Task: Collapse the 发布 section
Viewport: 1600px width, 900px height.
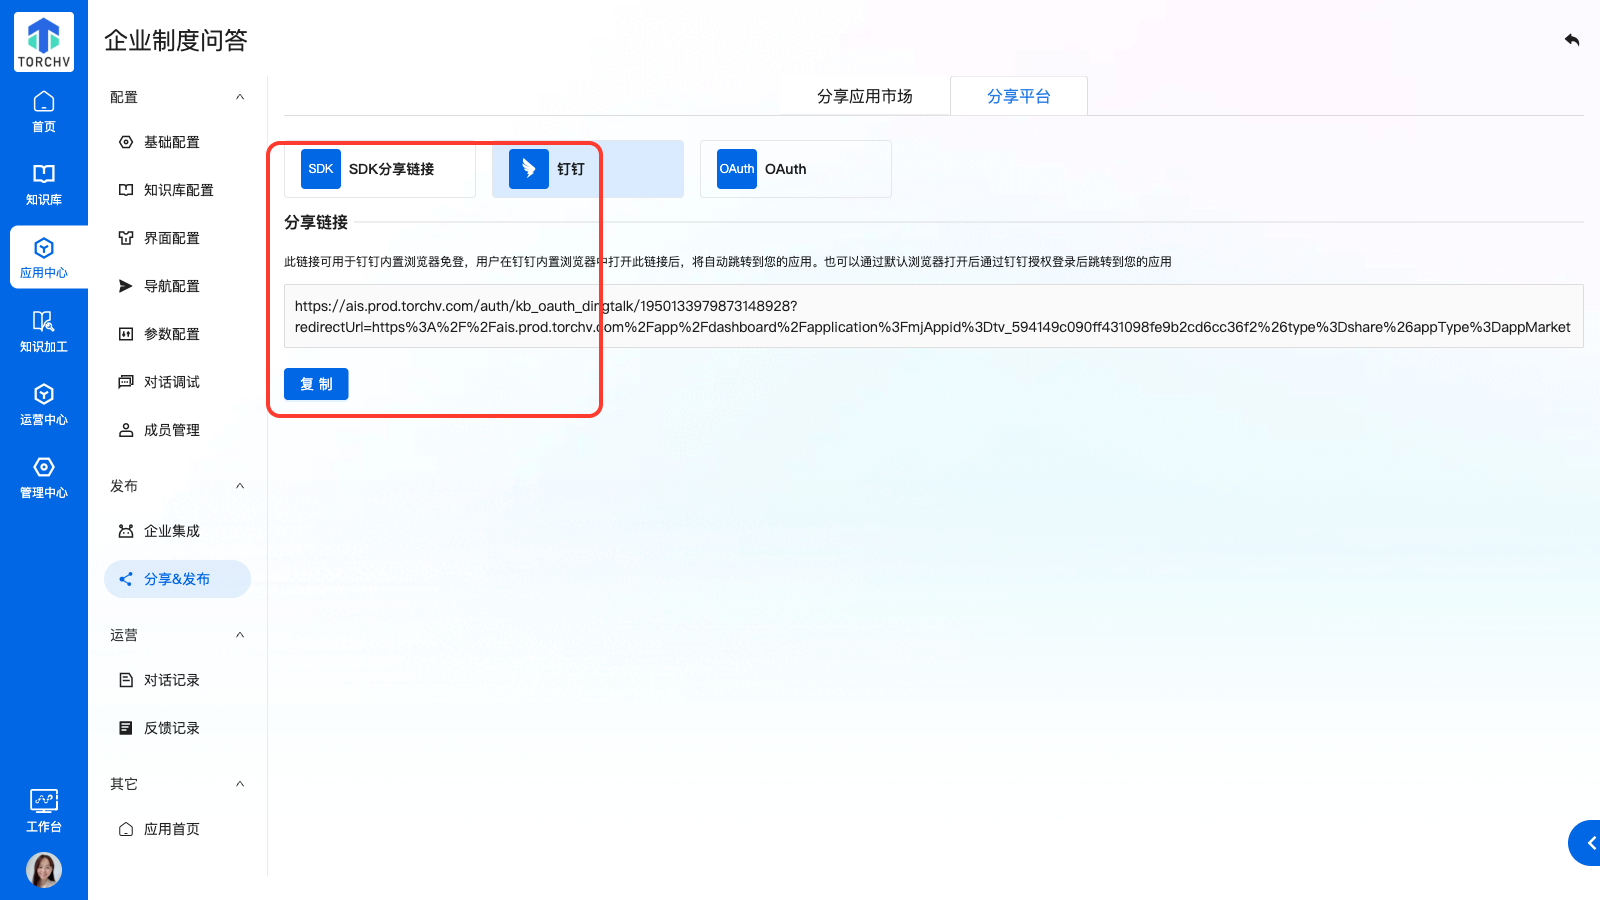Action: click(240, 486)
